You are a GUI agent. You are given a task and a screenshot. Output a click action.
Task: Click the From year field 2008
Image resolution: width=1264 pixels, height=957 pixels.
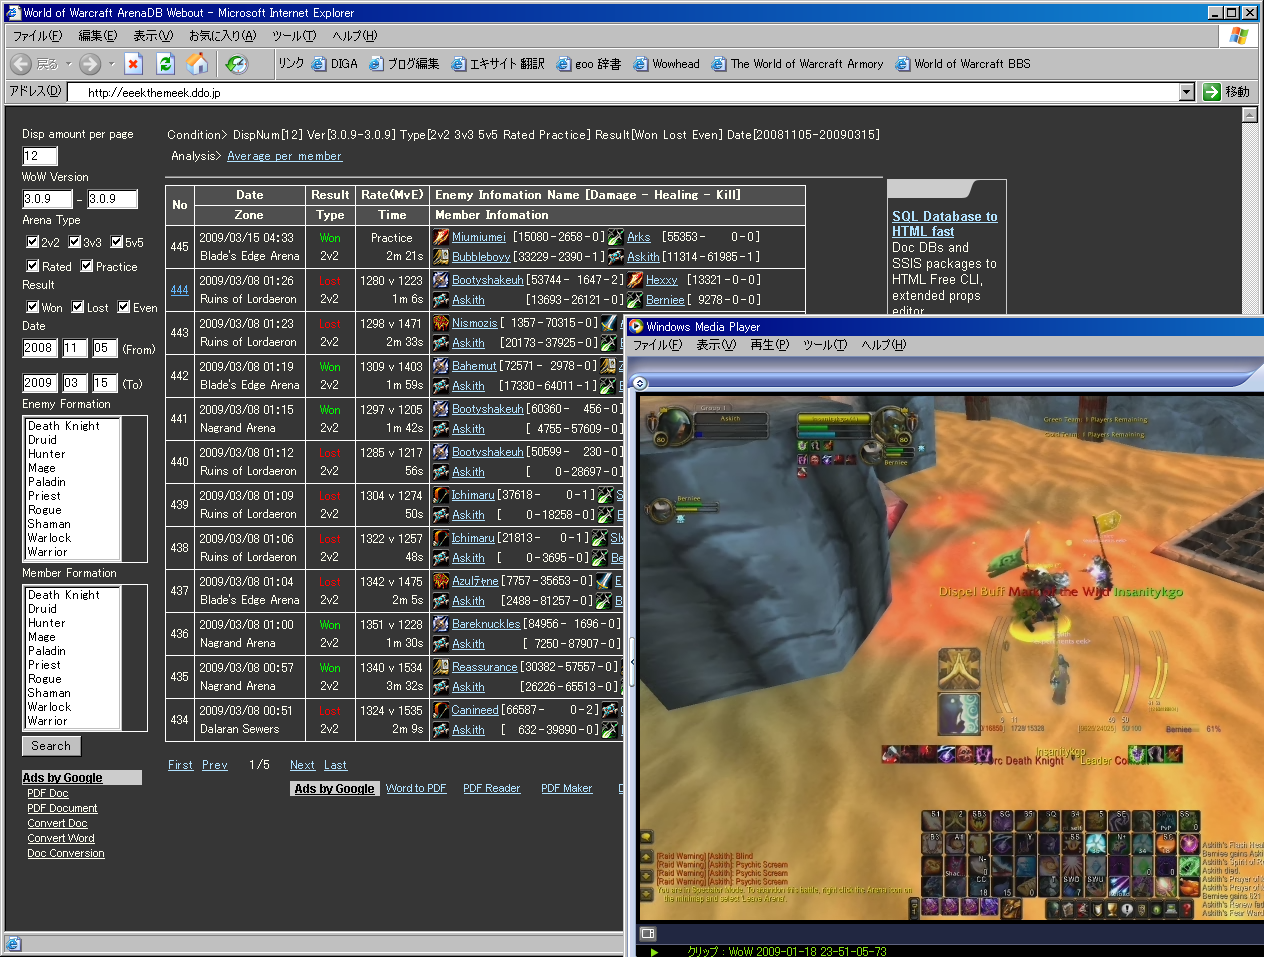coord(39,348)
